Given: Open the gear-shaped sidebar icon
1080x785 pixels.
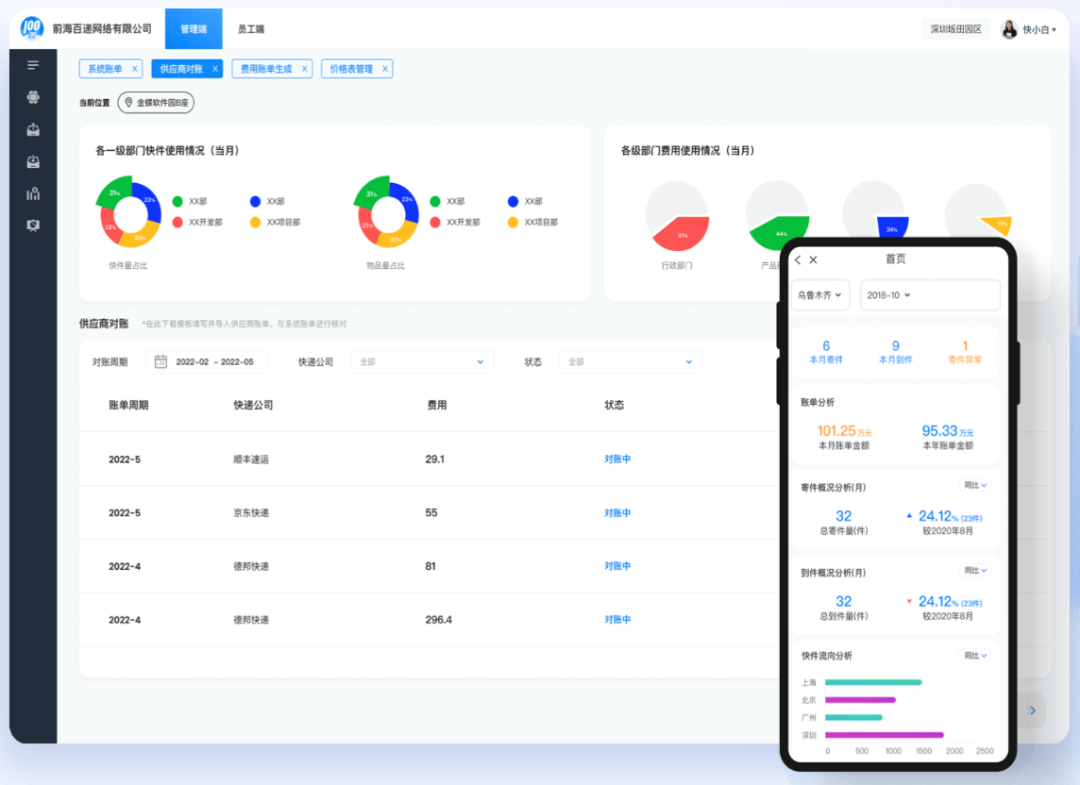Looking at the screenshot, I should (x=33, y=97).
